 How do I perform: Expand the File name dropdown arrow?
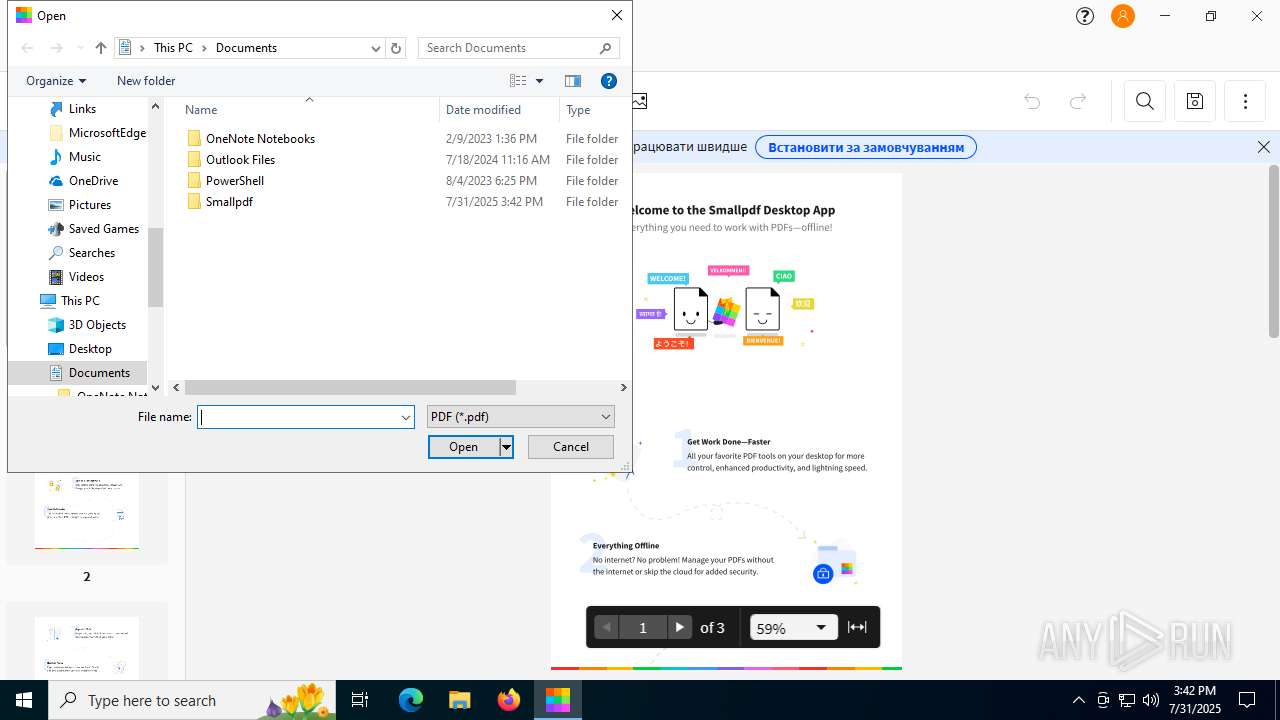[x=406, y=417]
